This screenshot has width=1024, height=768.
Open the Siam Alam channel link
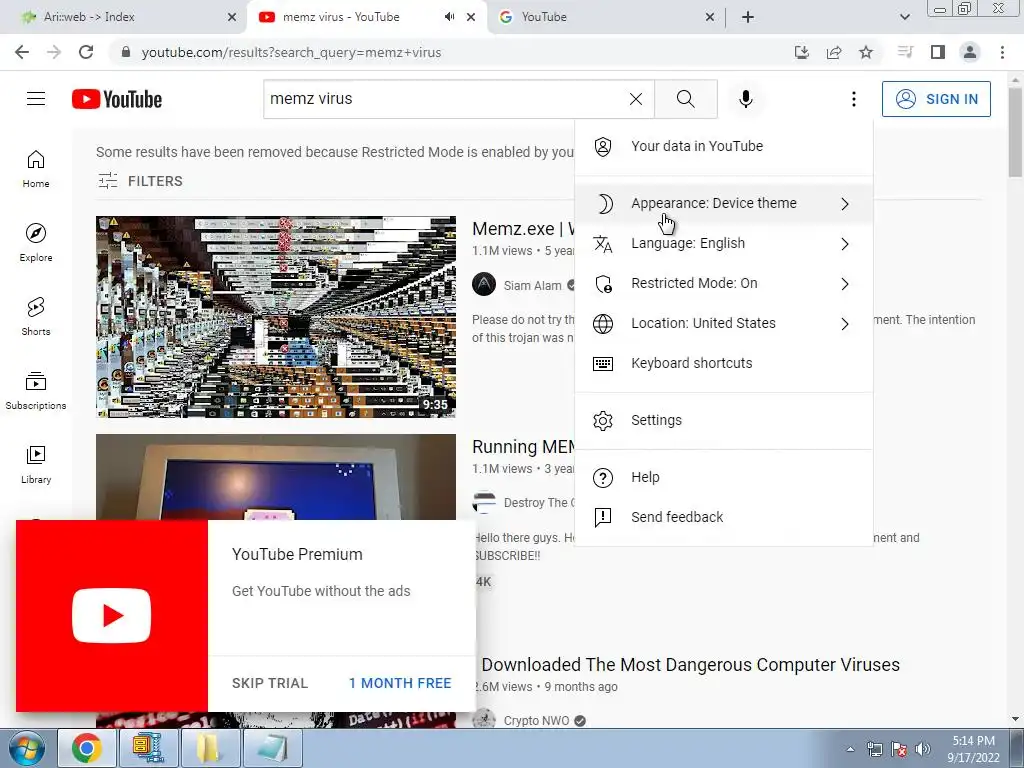coord(532,285)
